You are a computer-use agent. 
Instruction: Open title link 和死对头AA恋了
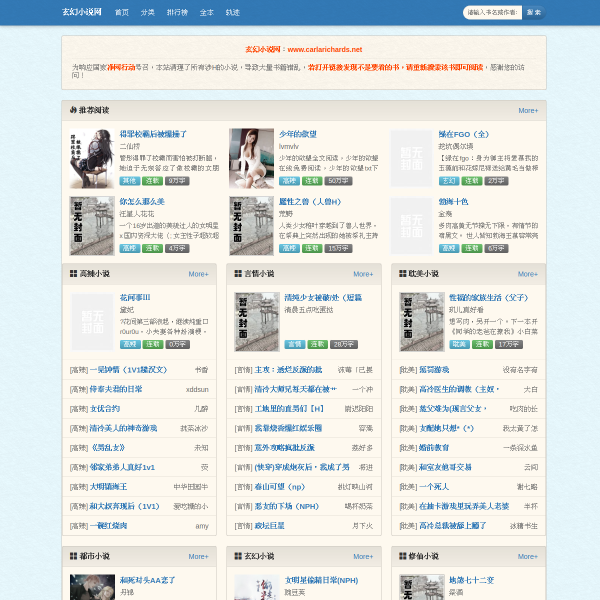pyautogui.click(x=147, y=580)
